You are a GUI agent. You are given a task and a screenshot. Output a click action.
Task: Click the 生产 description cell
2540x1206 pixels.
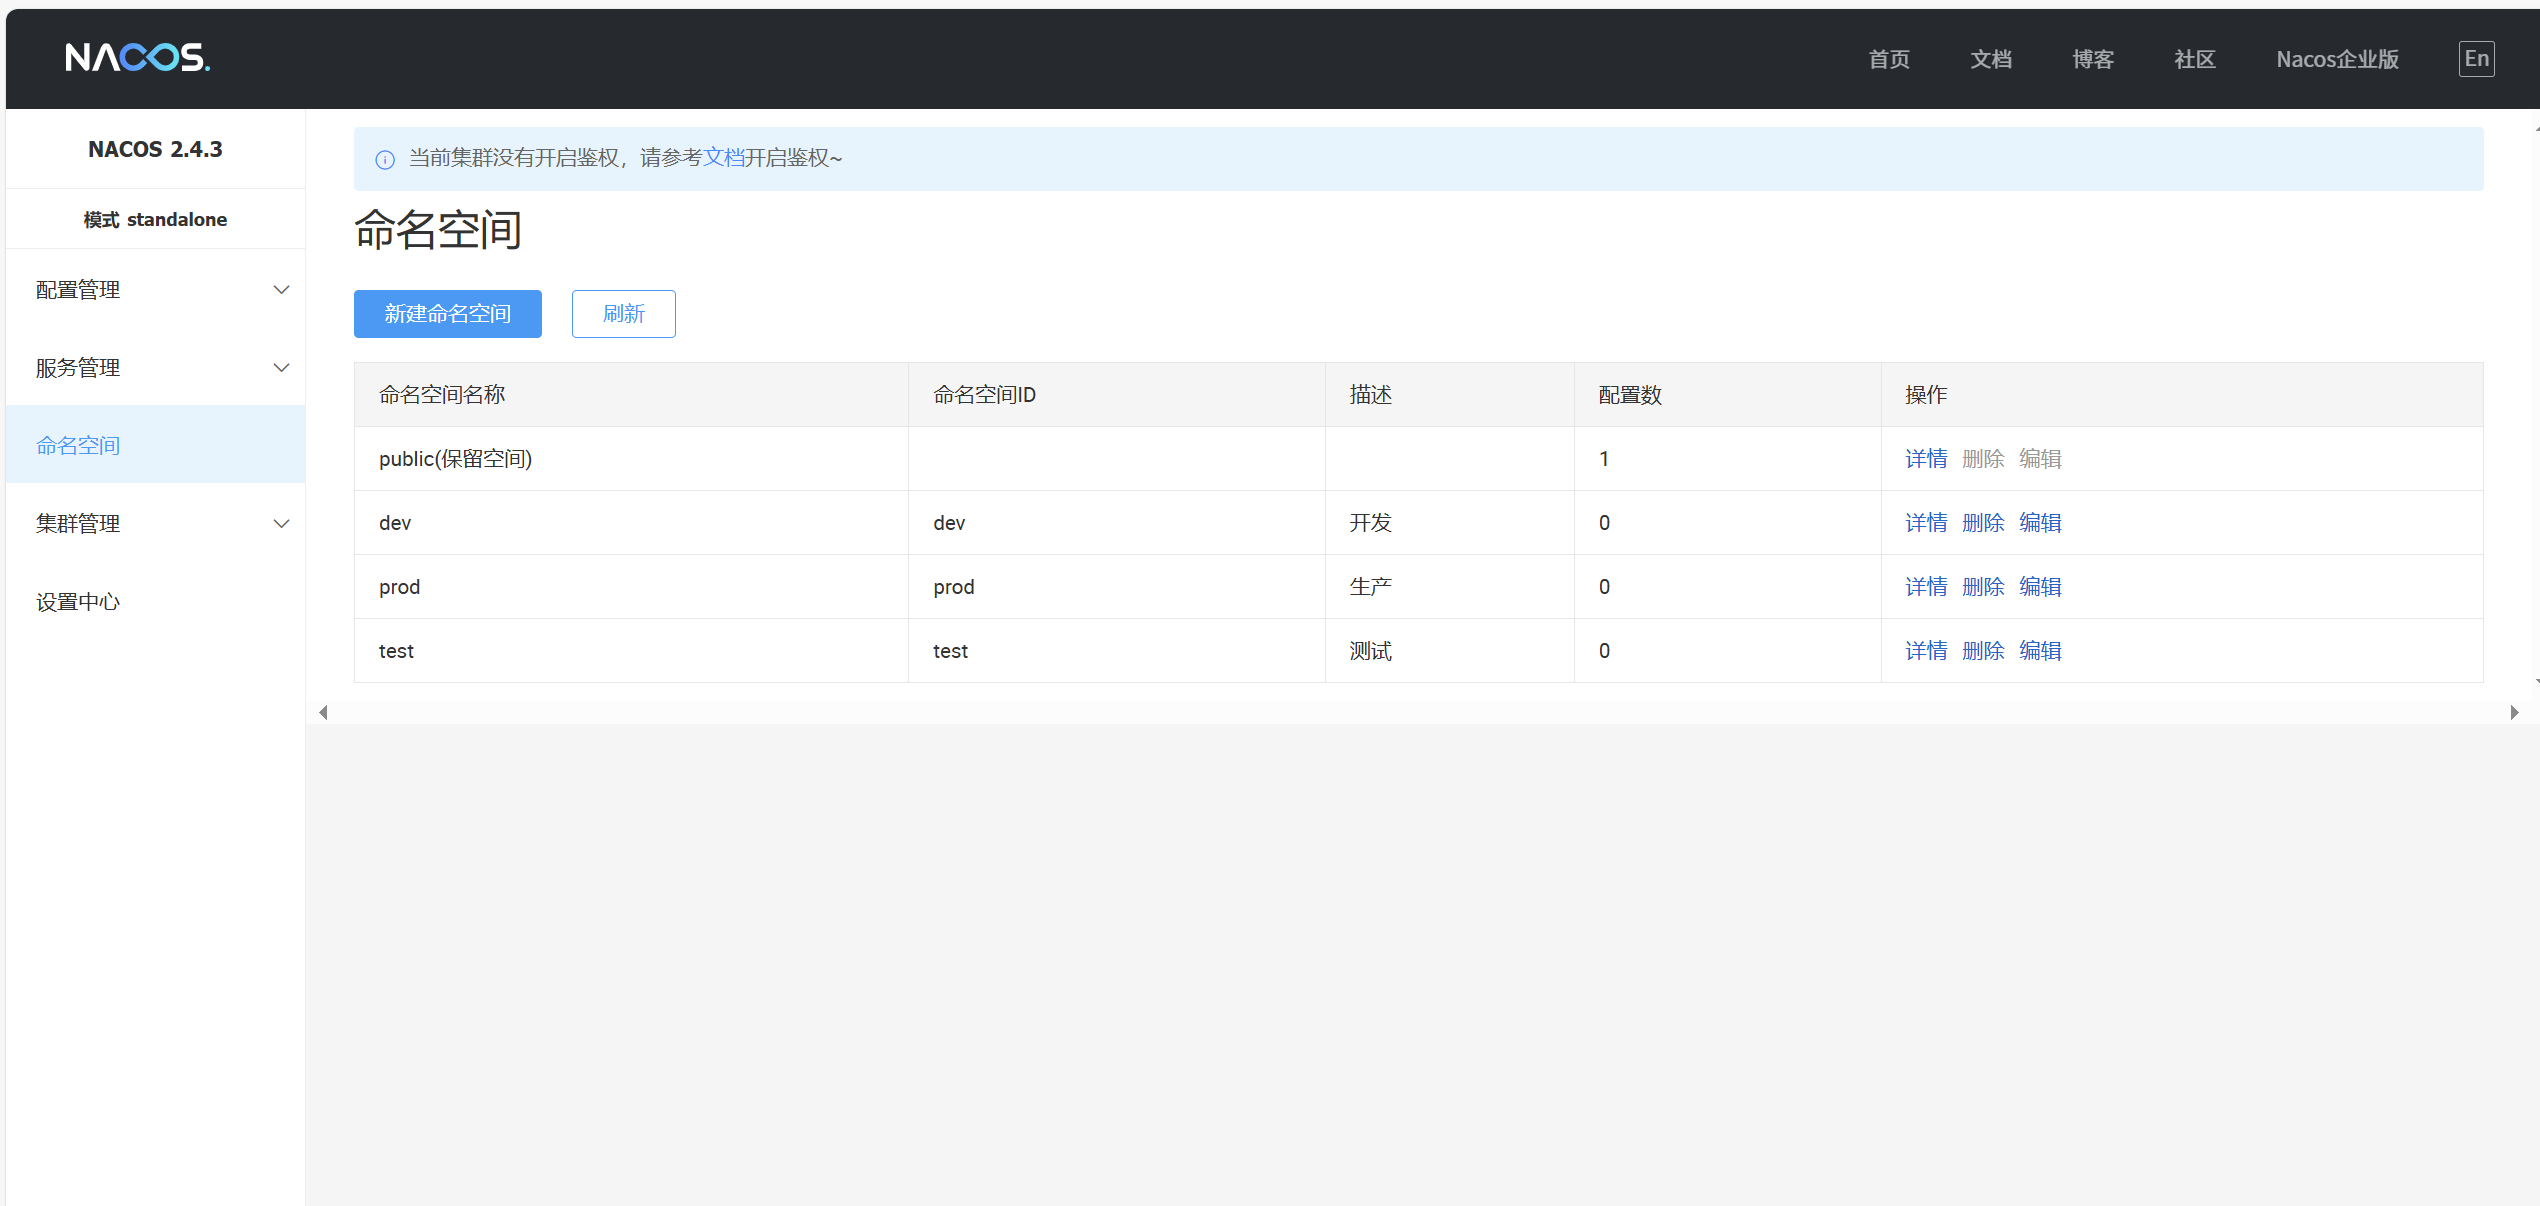[x=1449, y=587]
